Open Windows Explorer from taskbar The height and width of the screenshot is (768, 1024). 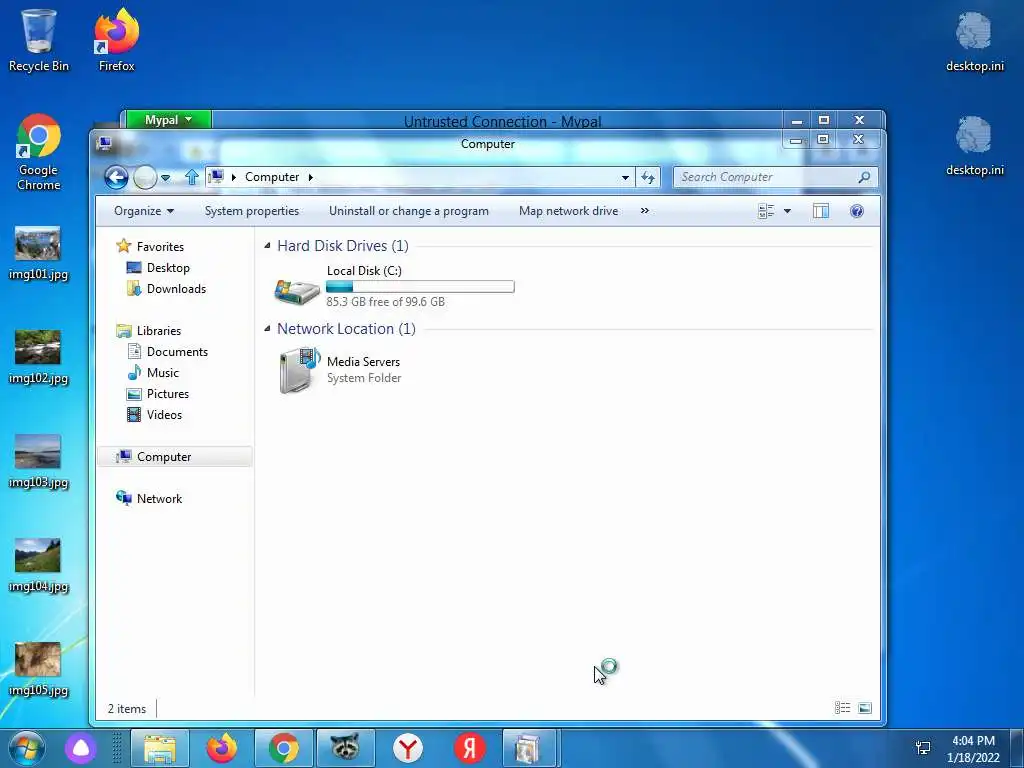coord(160,748)
